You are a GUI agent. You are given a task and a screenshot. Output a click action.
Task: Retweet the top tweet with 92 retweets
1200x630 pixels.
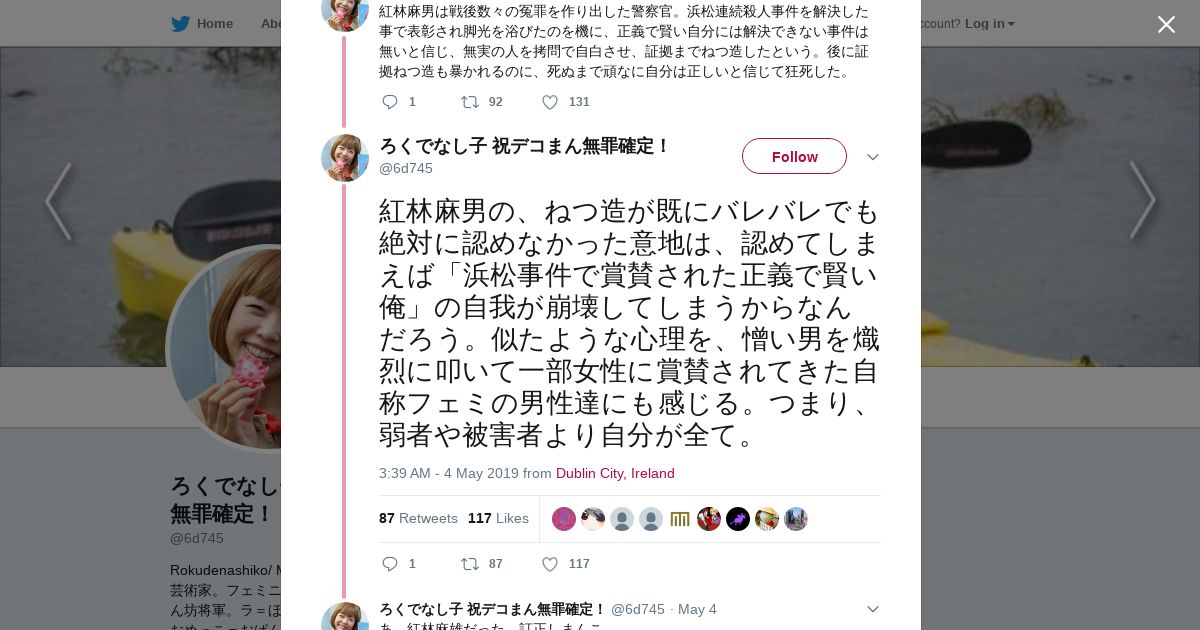pyautogui.click(x=470, y=102)
